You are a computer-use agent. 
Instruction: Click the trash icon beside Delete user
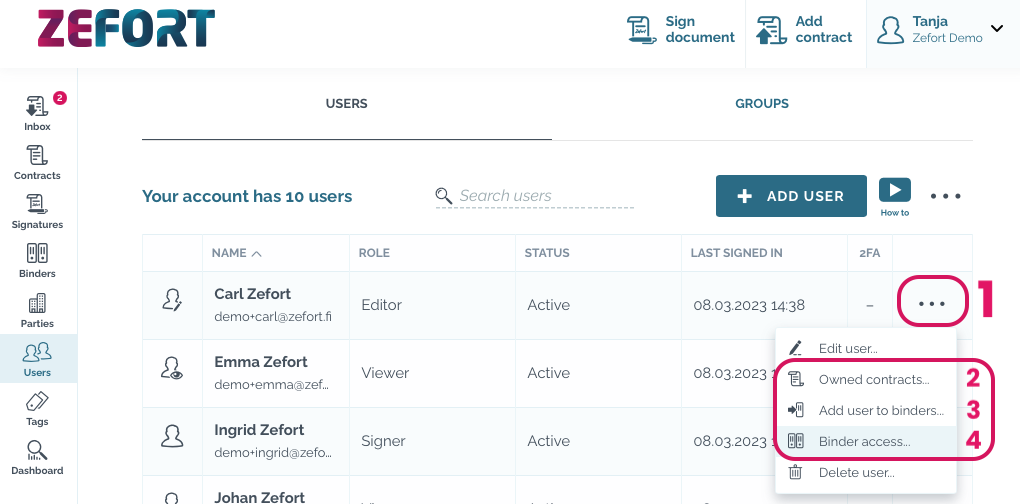[795, 473]
